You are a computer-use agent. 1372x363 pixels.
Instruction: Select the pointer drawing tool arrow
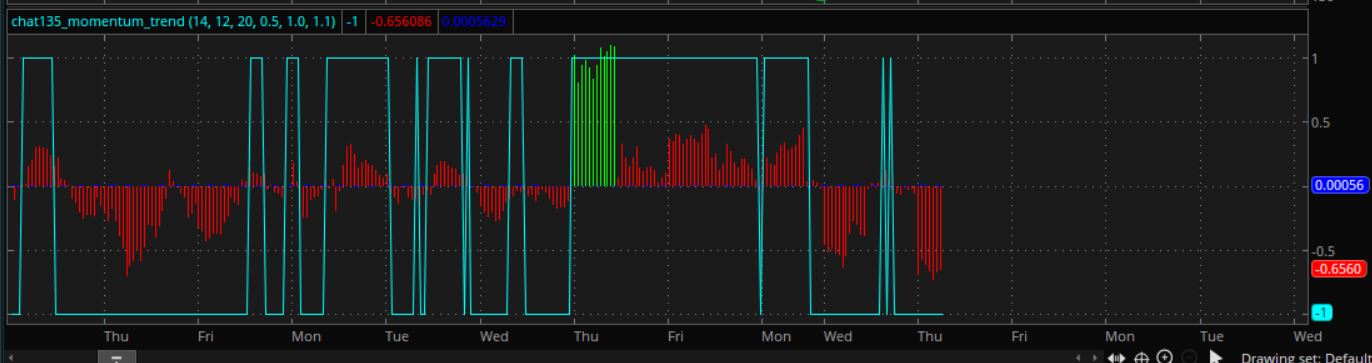pyautogui.click(x=1215, y=357)
